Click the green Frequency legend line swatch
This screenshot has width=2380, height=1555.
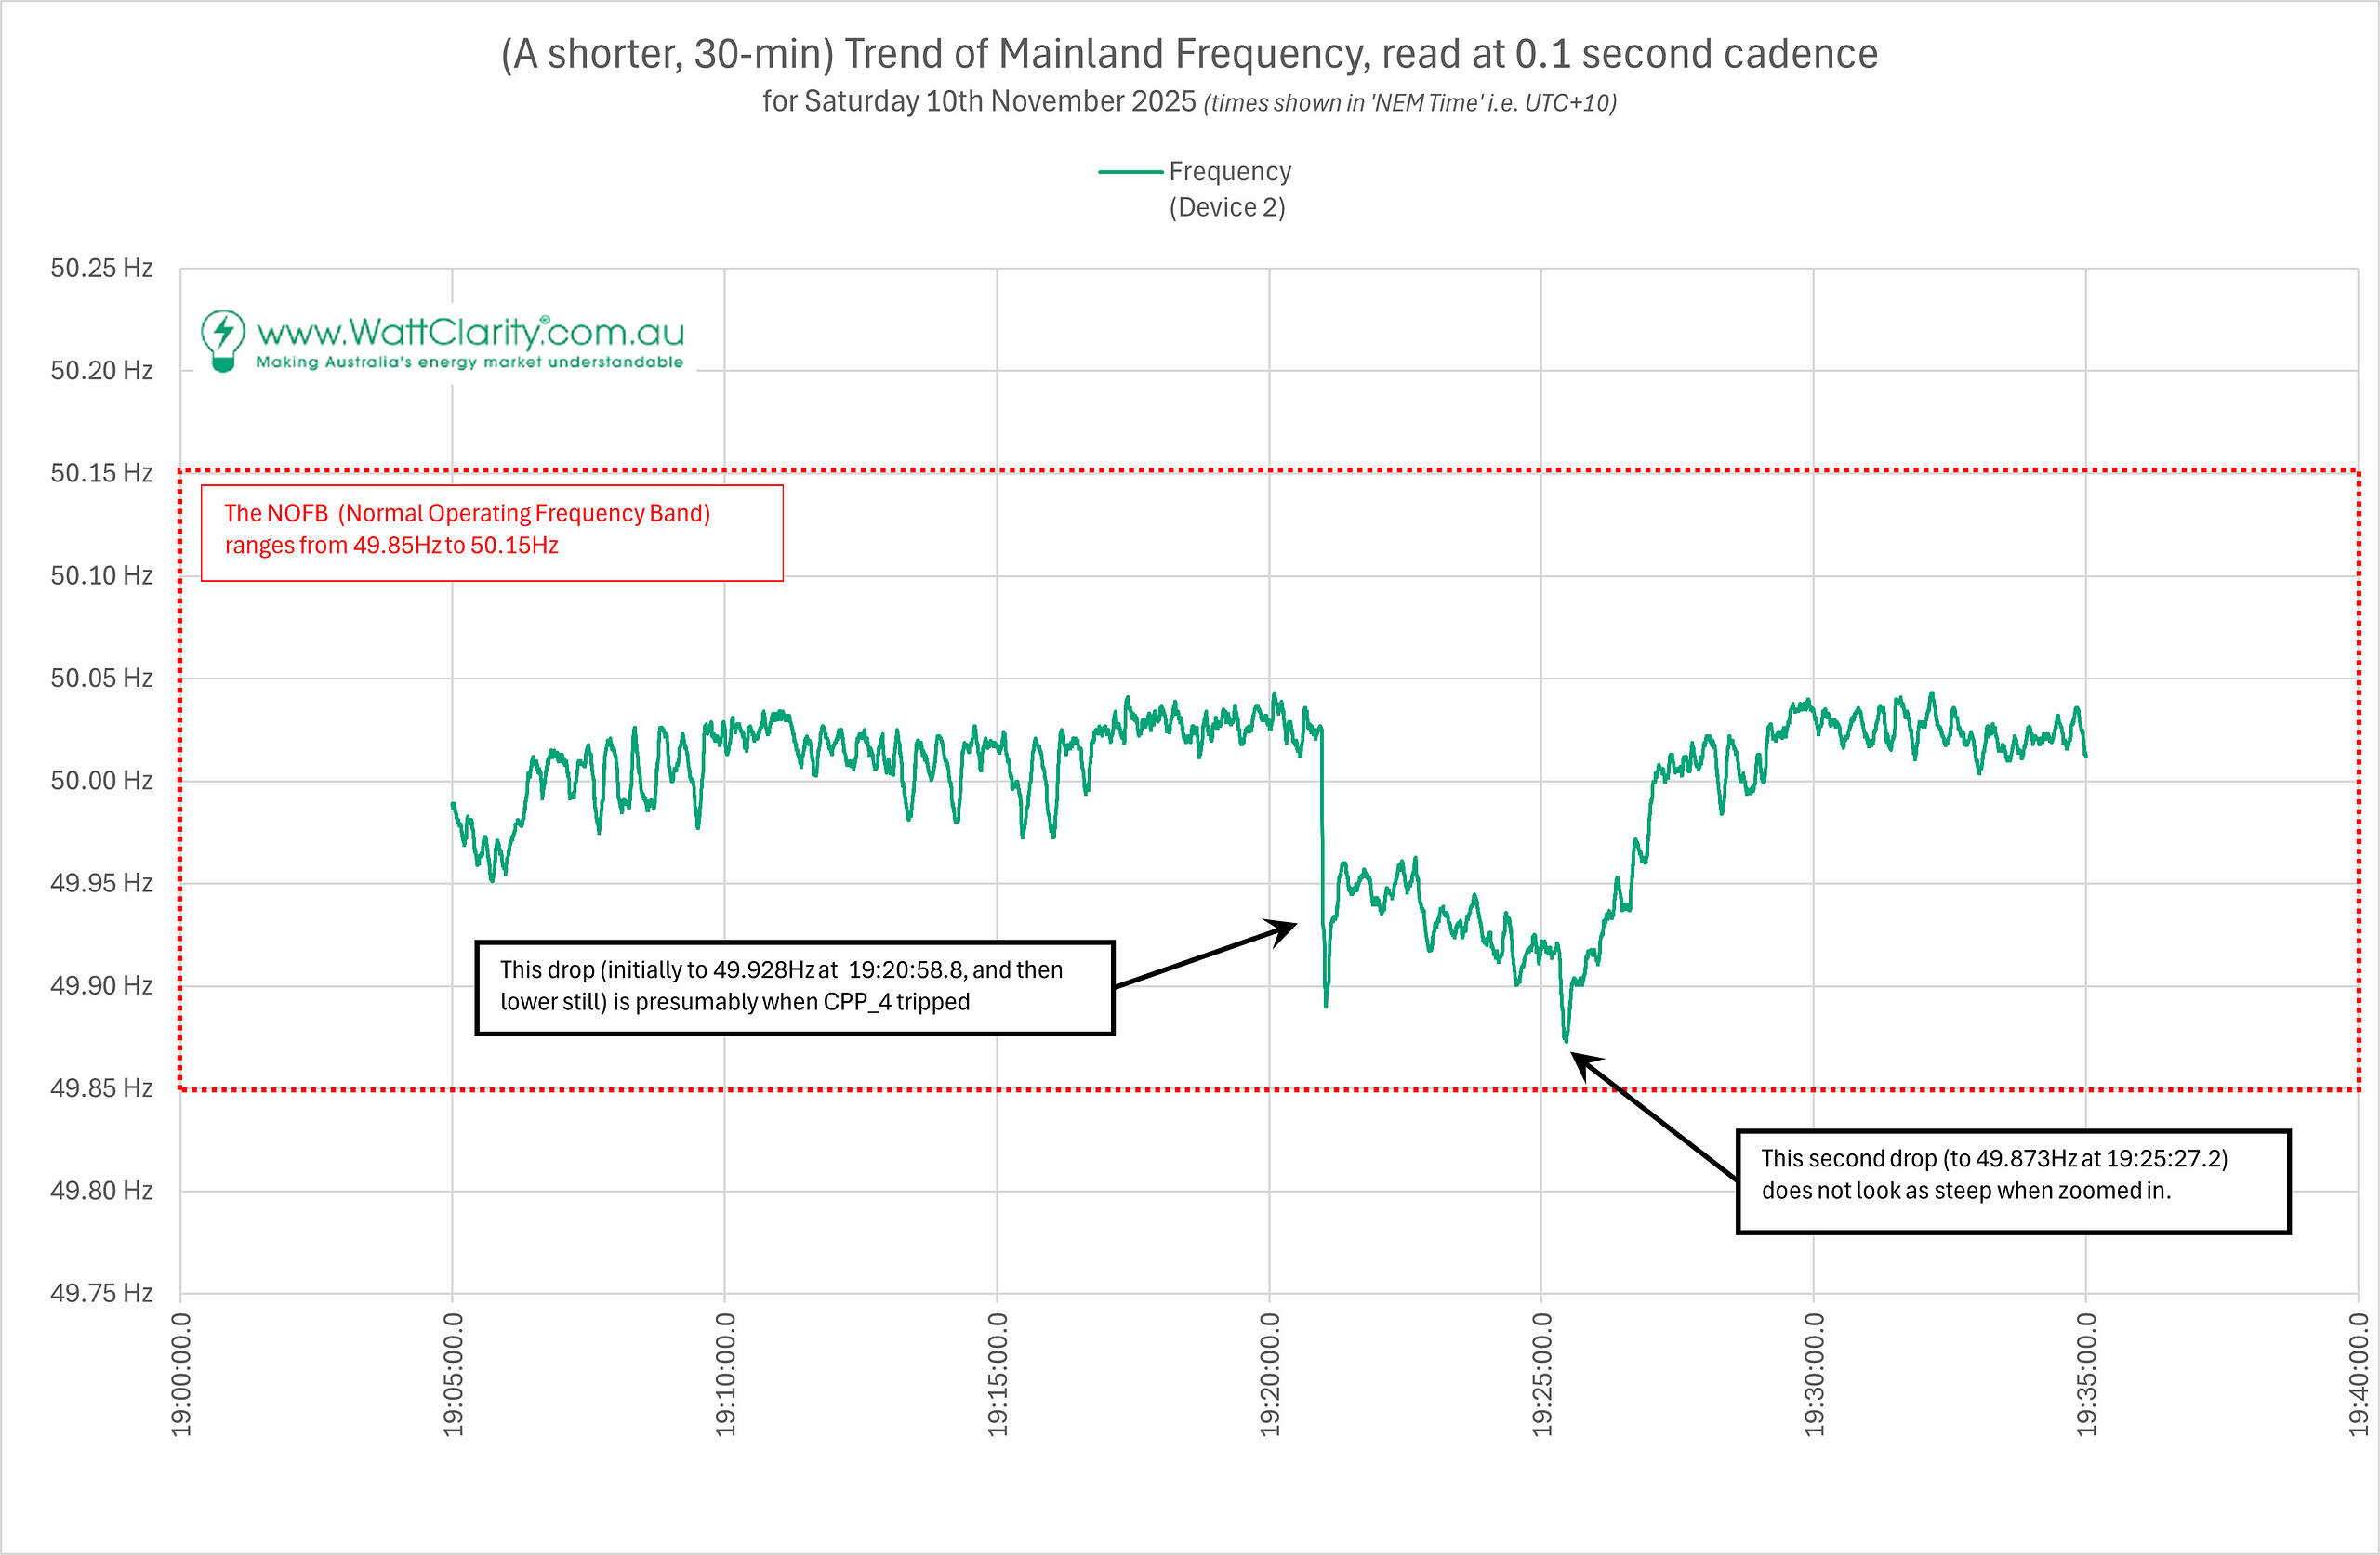(x=1130, y=172)
